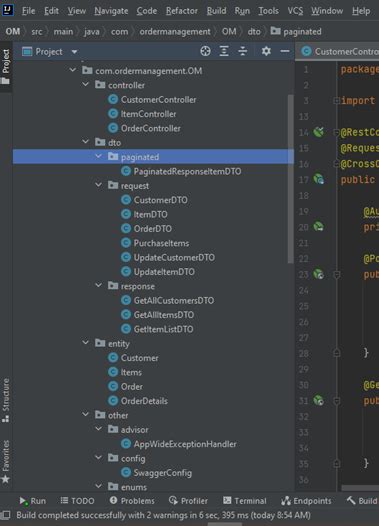
Task: Open the Navigate menu
Action: 111,11
